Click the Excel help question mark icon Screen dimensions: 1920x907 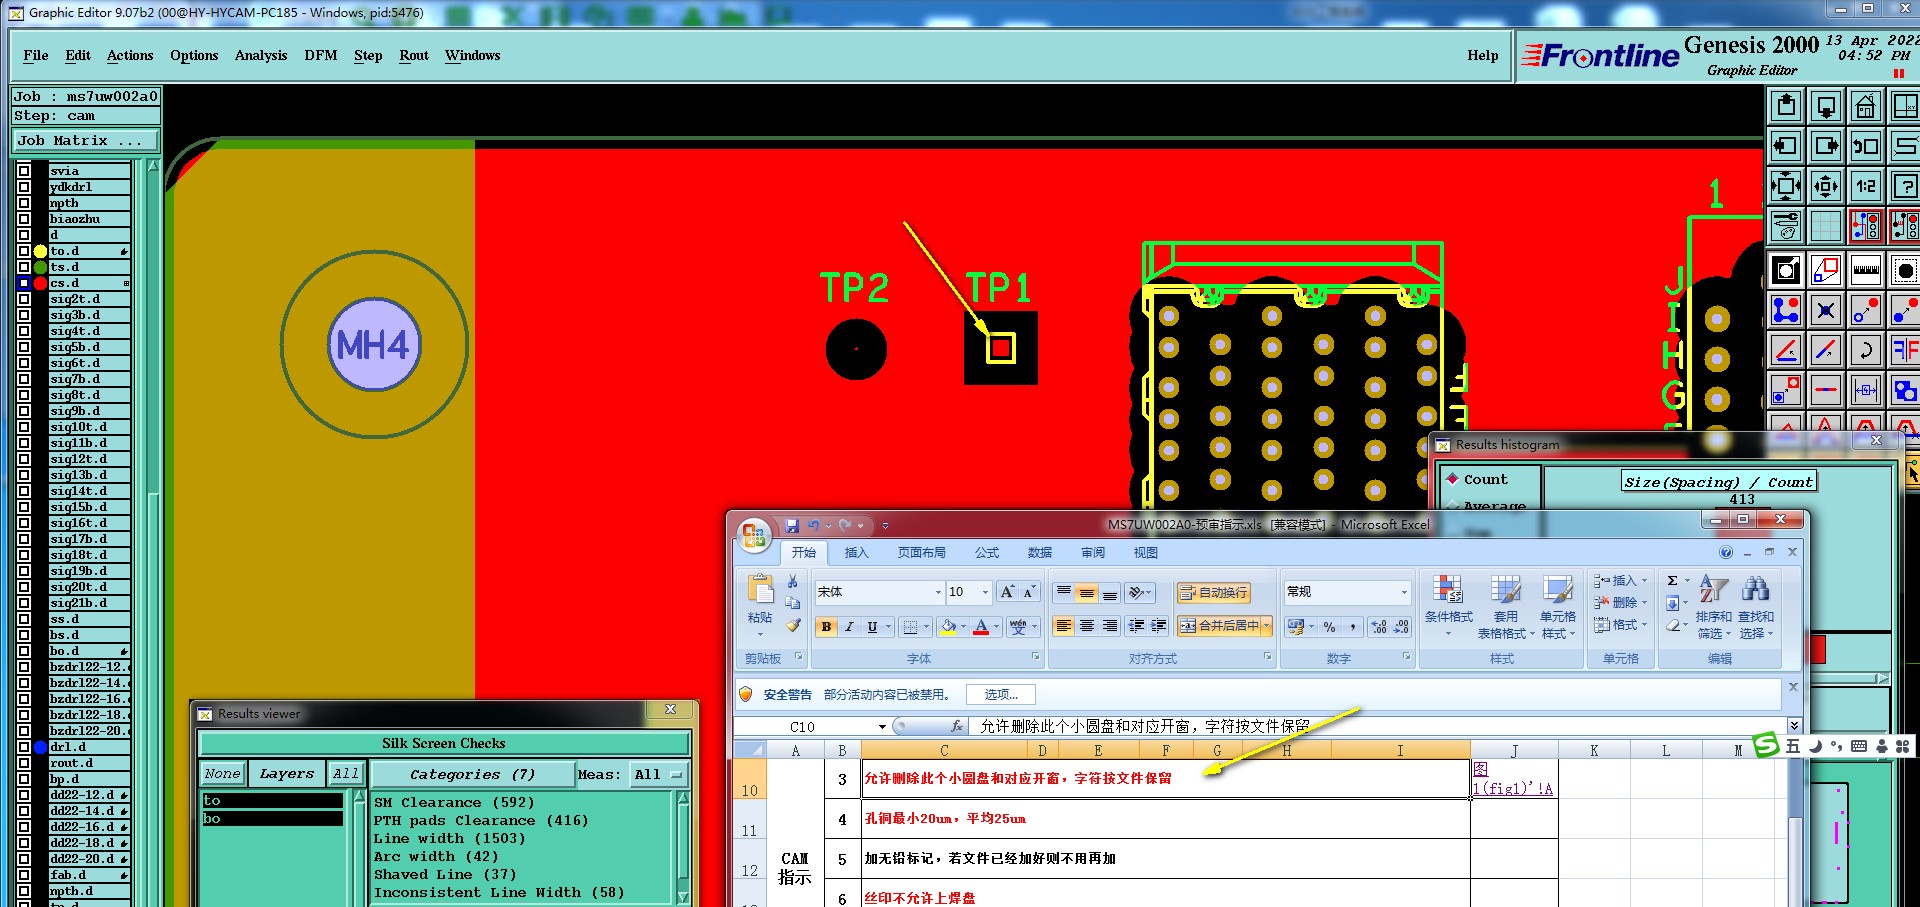click(x=1726, y=552)
